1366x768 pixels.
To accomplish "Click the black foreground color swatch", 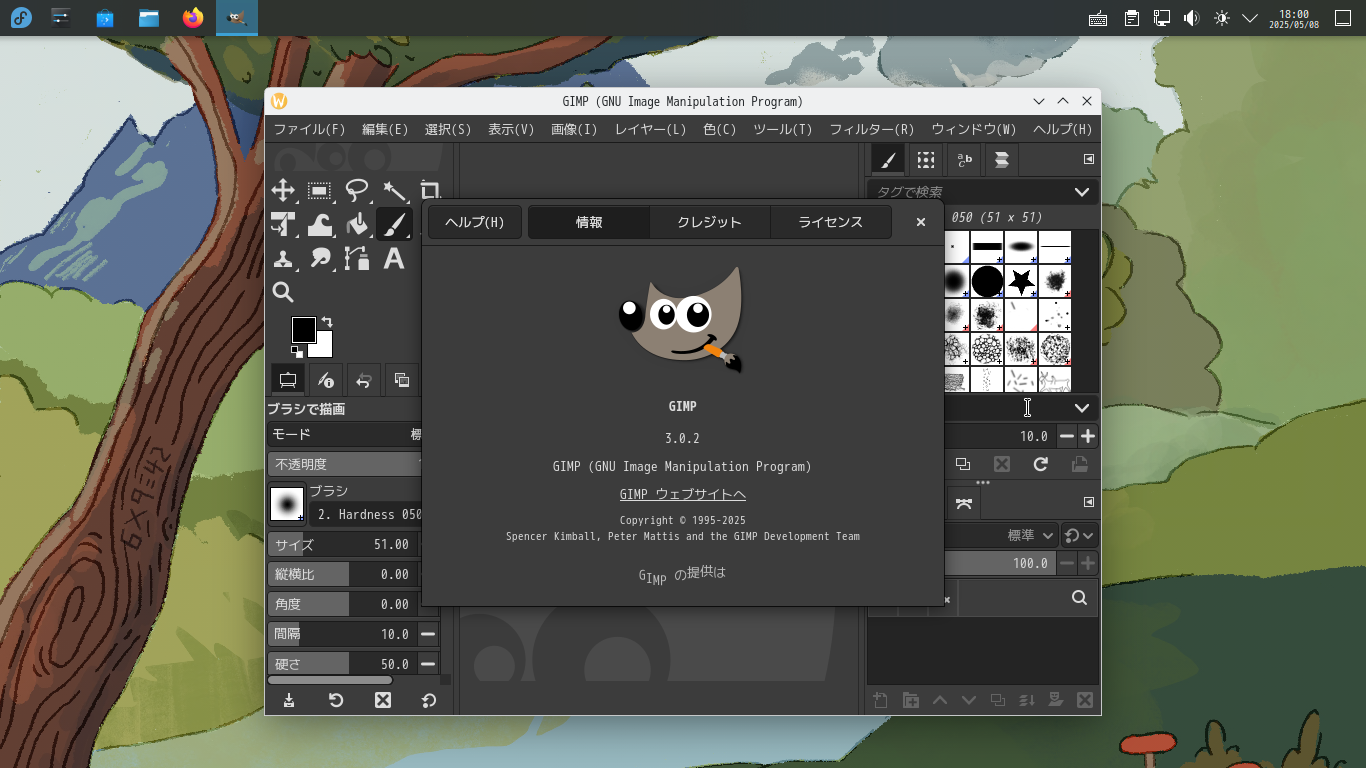I will [303, 329].
